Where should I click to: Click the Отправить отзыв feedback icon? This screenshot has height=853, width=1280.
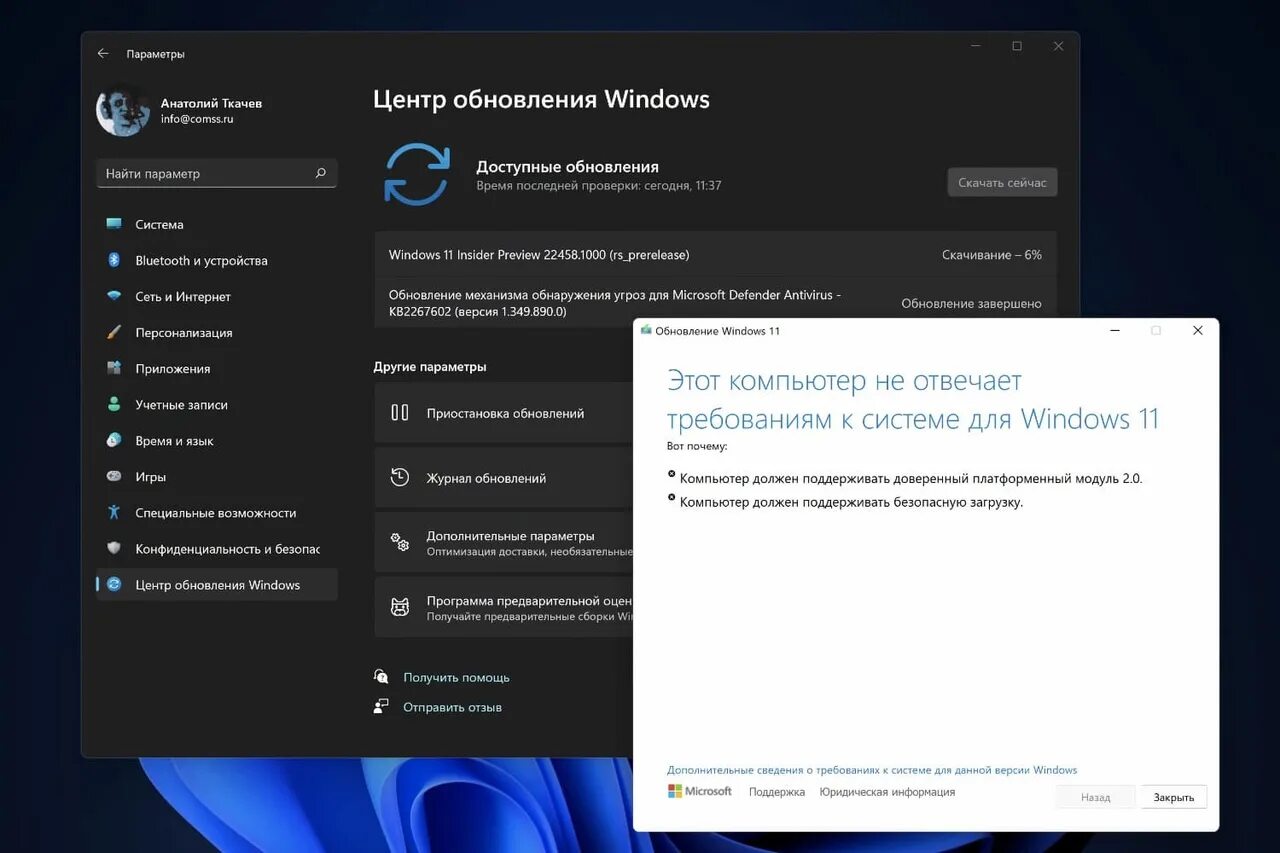coord(381,706)
